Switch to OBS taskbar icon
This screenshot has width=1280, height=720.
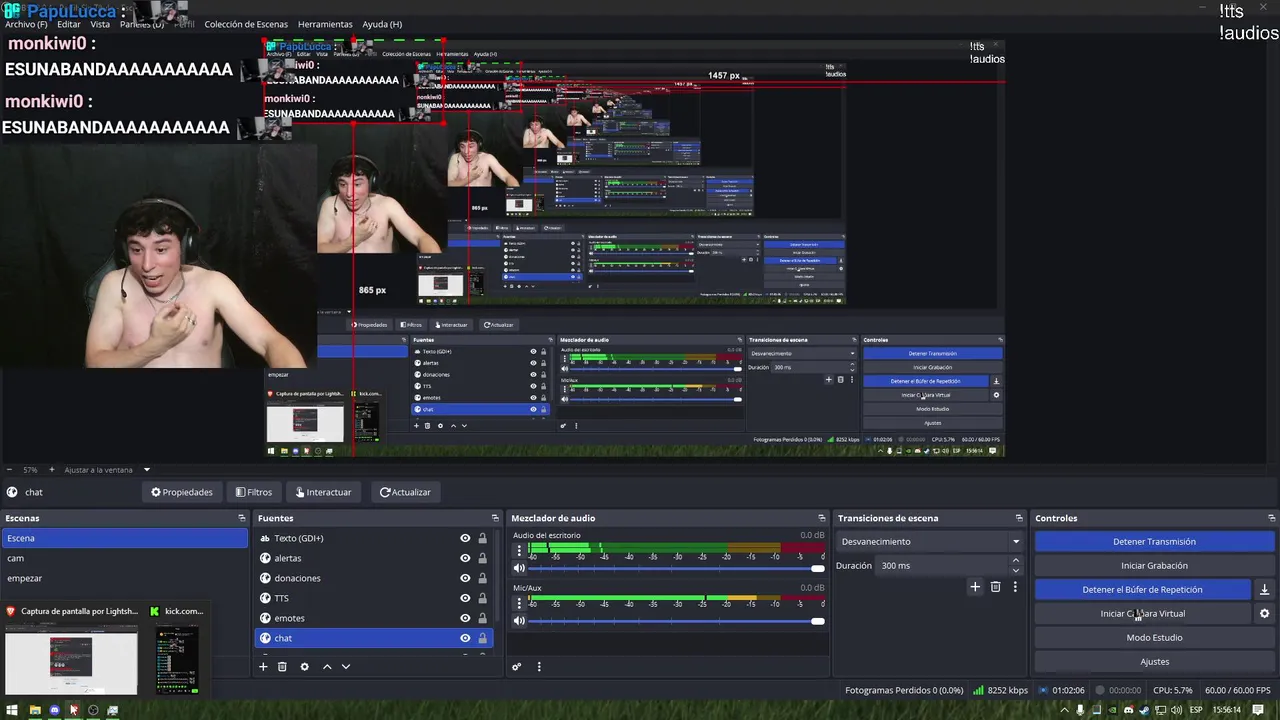click(x=93, y=710)
